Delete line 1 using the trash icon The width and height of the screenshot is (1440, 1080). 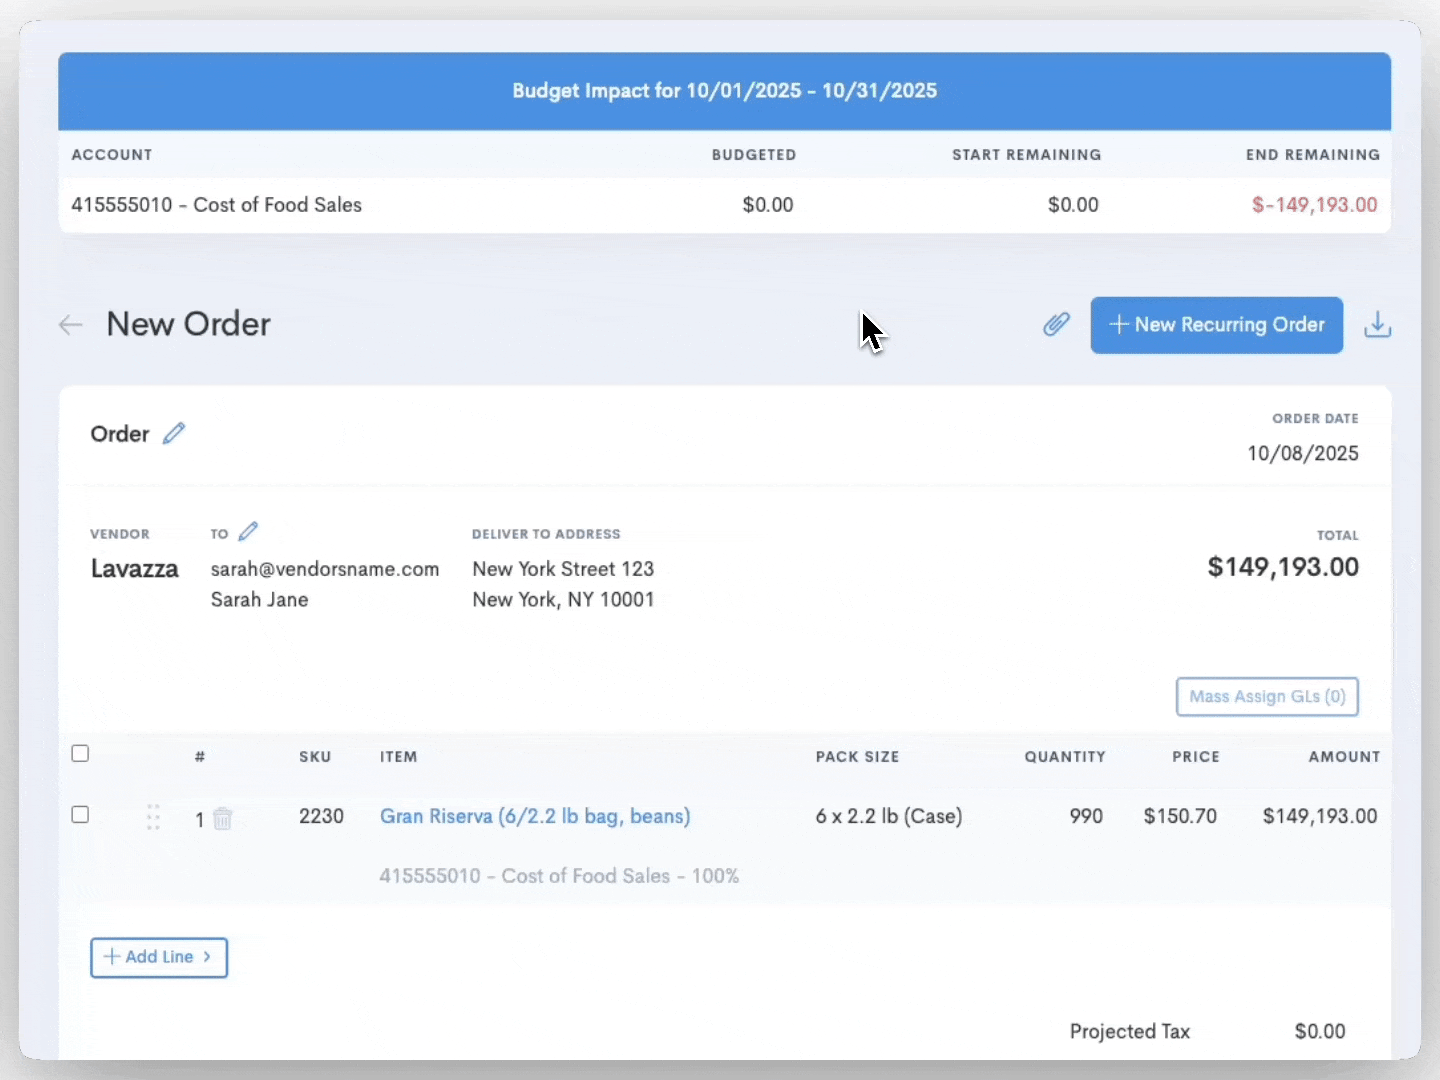(224, 818)
